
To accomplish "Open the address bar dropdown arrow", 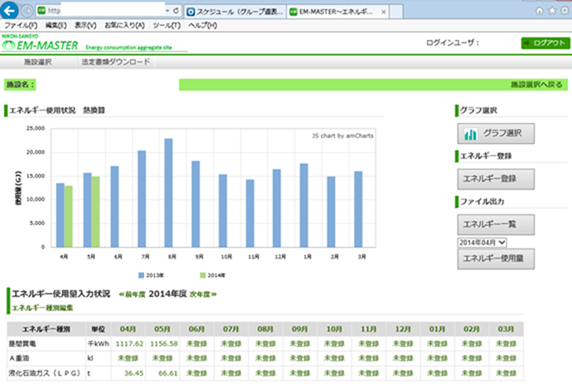I will (x=167, y=11).
